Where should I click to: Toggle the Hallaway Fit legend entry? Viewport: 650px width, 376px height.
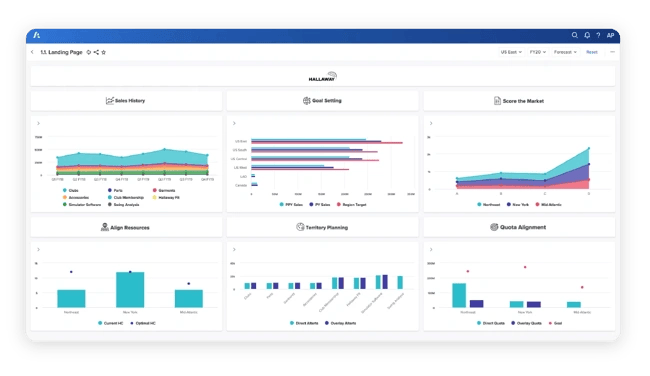166,197
